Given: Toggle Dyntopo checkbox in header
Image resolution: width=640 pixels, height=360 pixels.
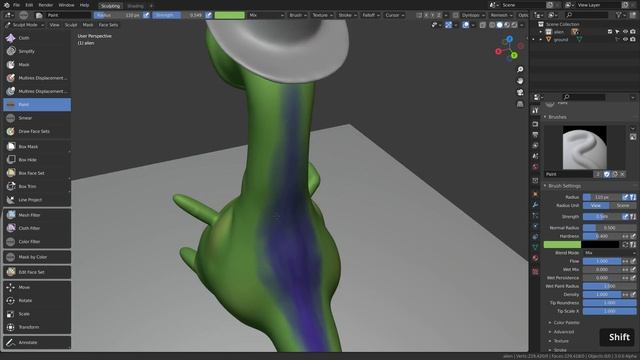Looking at the screenshot, I should [456, 15].
